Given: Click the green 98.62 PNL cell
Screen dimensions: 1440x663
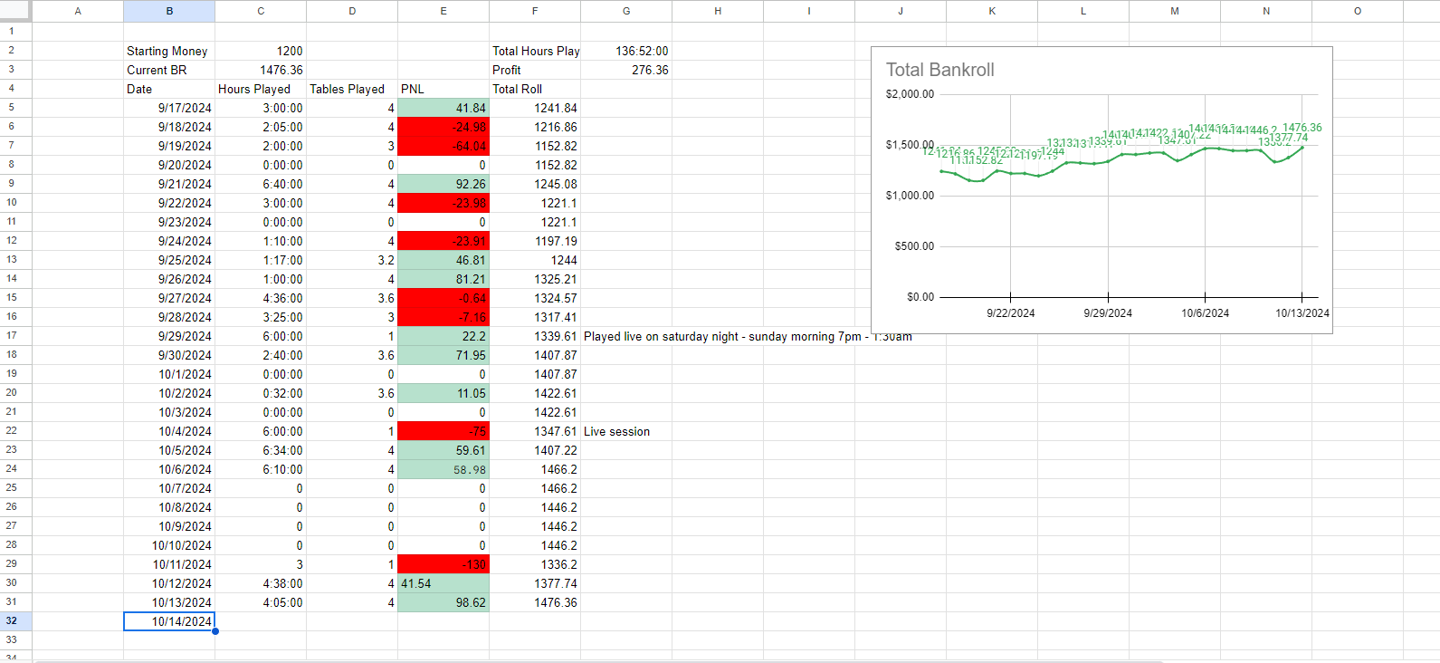Looking at the screenshot, I should (x=443, y=602).
